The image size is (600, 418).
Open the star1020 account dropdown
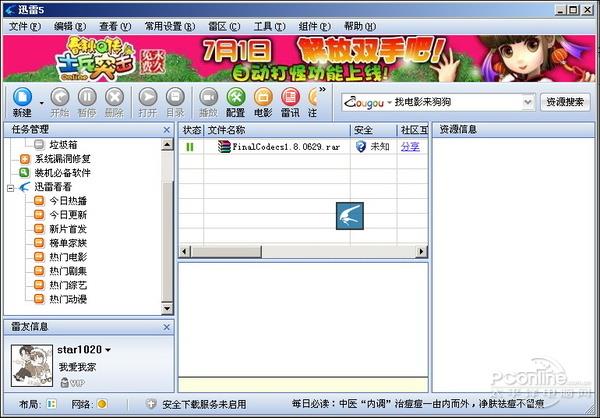[108, 350]
